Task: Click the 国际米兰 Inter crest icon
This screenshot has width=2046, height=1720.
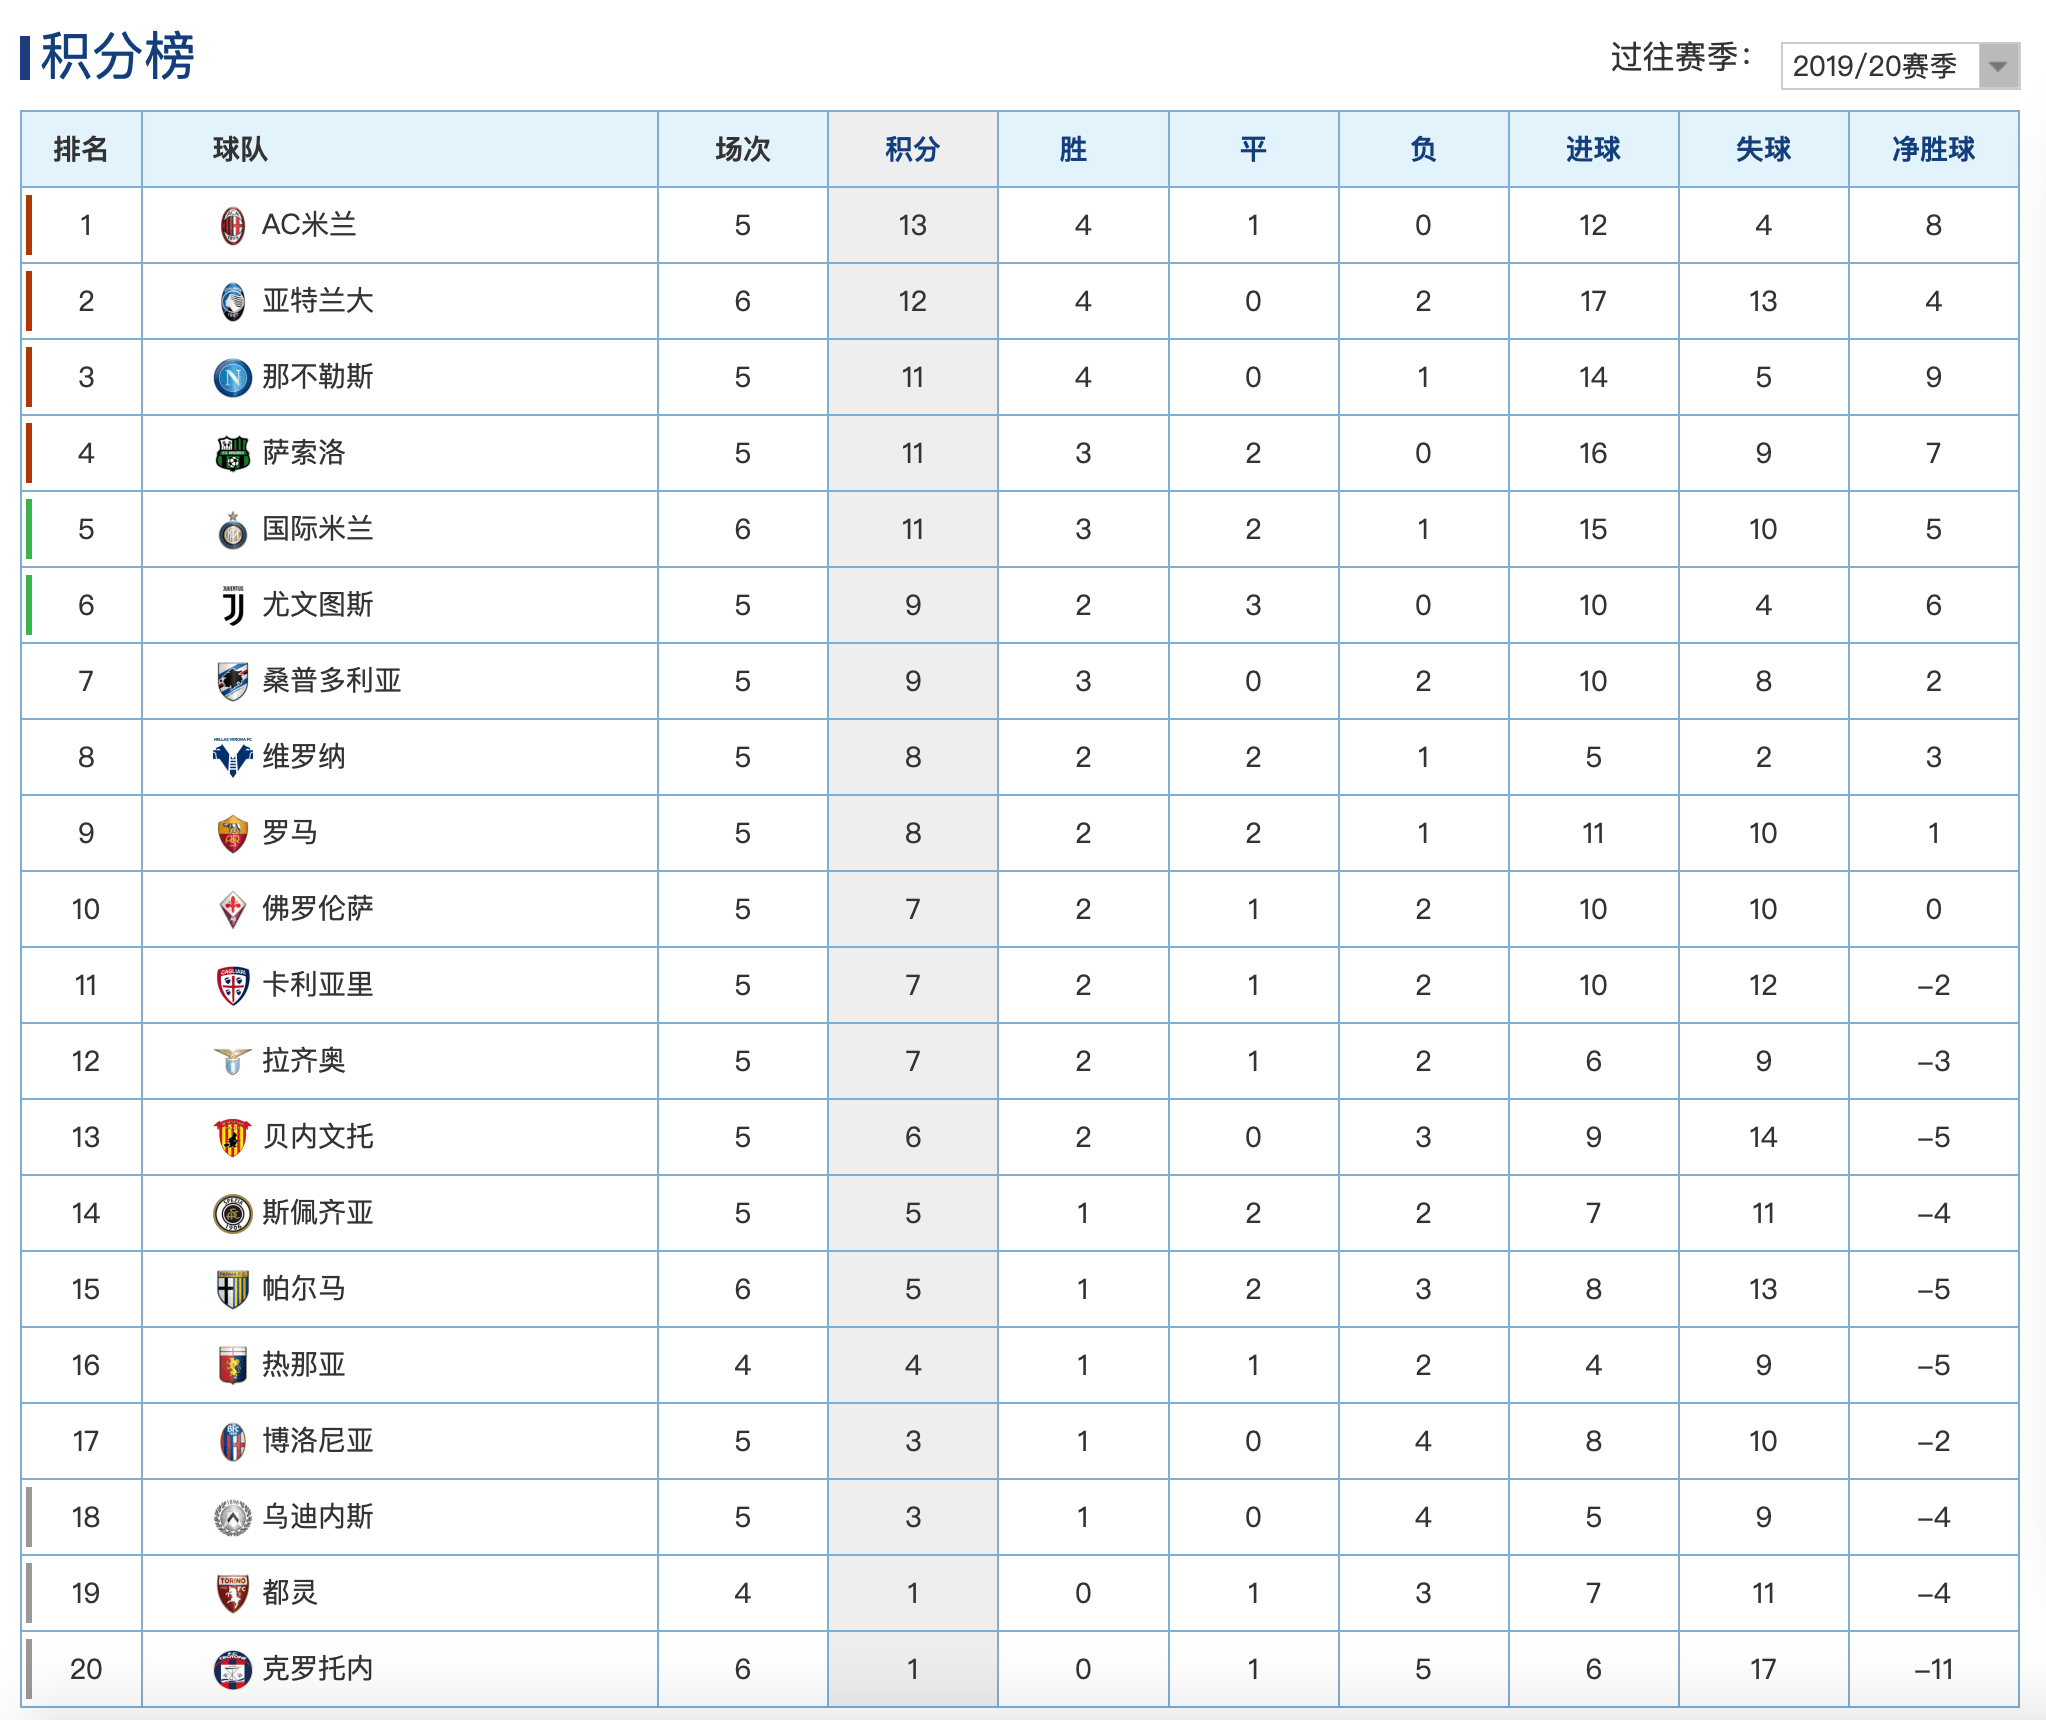Action: click(232, 530)
